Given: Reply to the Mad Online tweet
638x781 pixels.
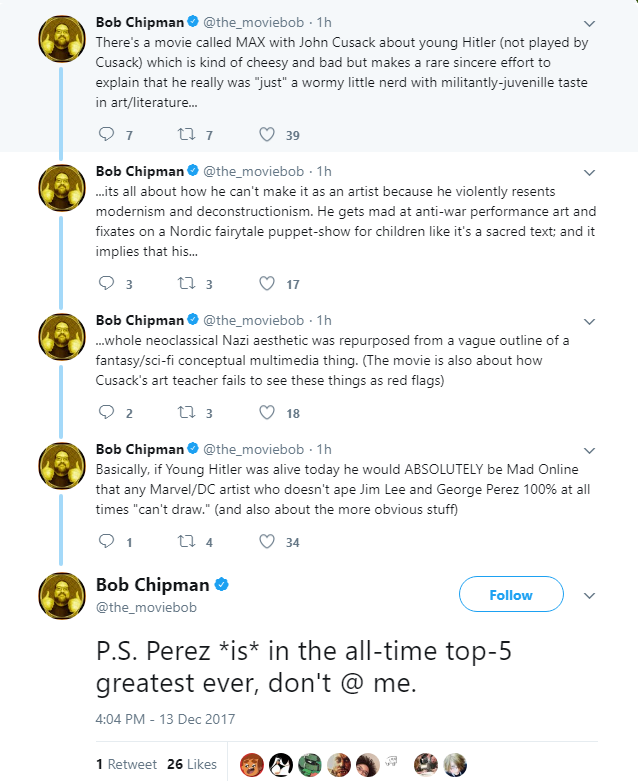Looking at the screenshot, I should click(109, 542).
